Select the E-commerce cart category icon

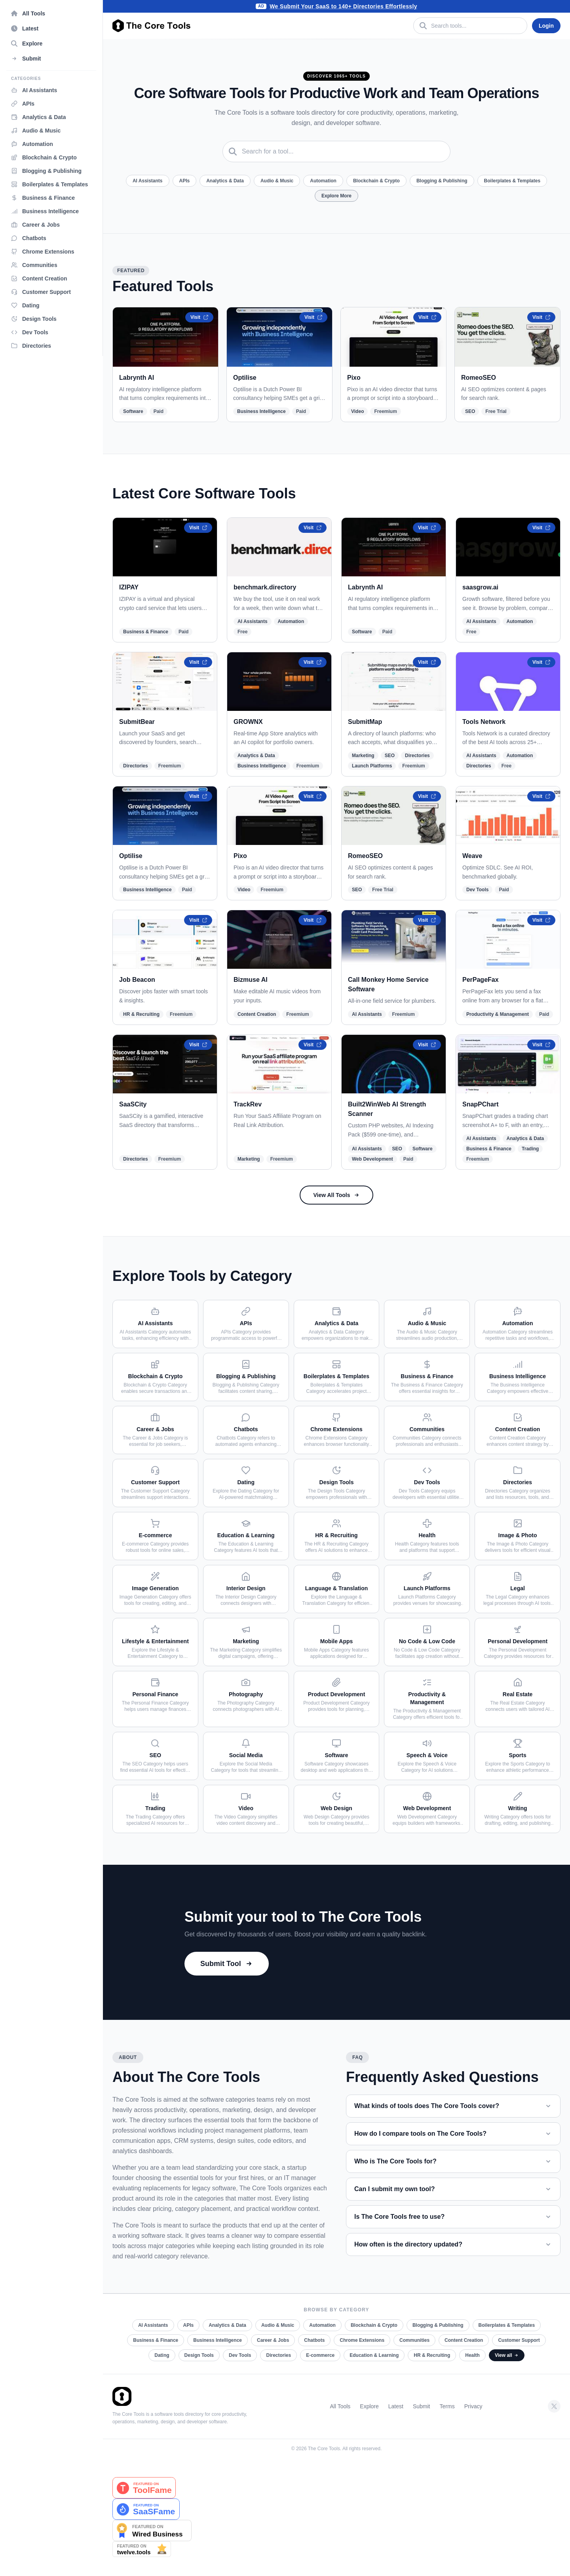coord(155,1523)
